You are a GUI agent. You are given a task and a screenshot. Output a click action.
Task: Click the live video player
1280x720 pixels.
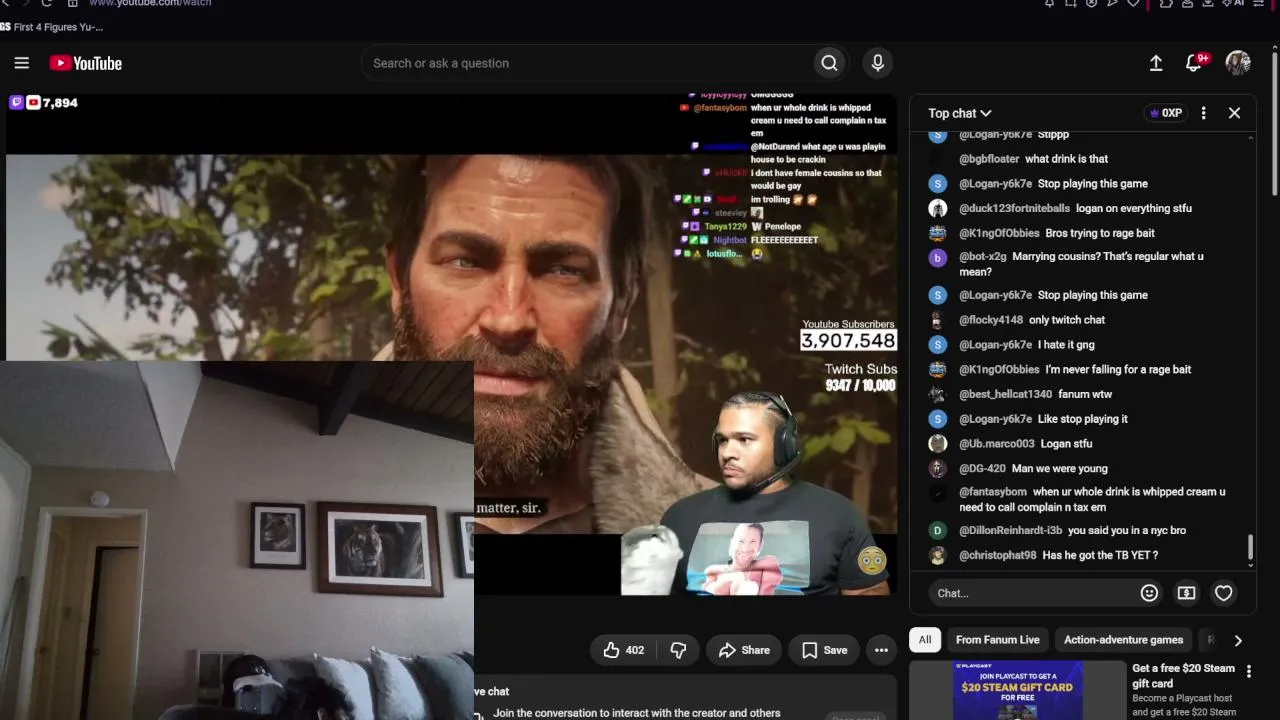[x=451, y=343]
